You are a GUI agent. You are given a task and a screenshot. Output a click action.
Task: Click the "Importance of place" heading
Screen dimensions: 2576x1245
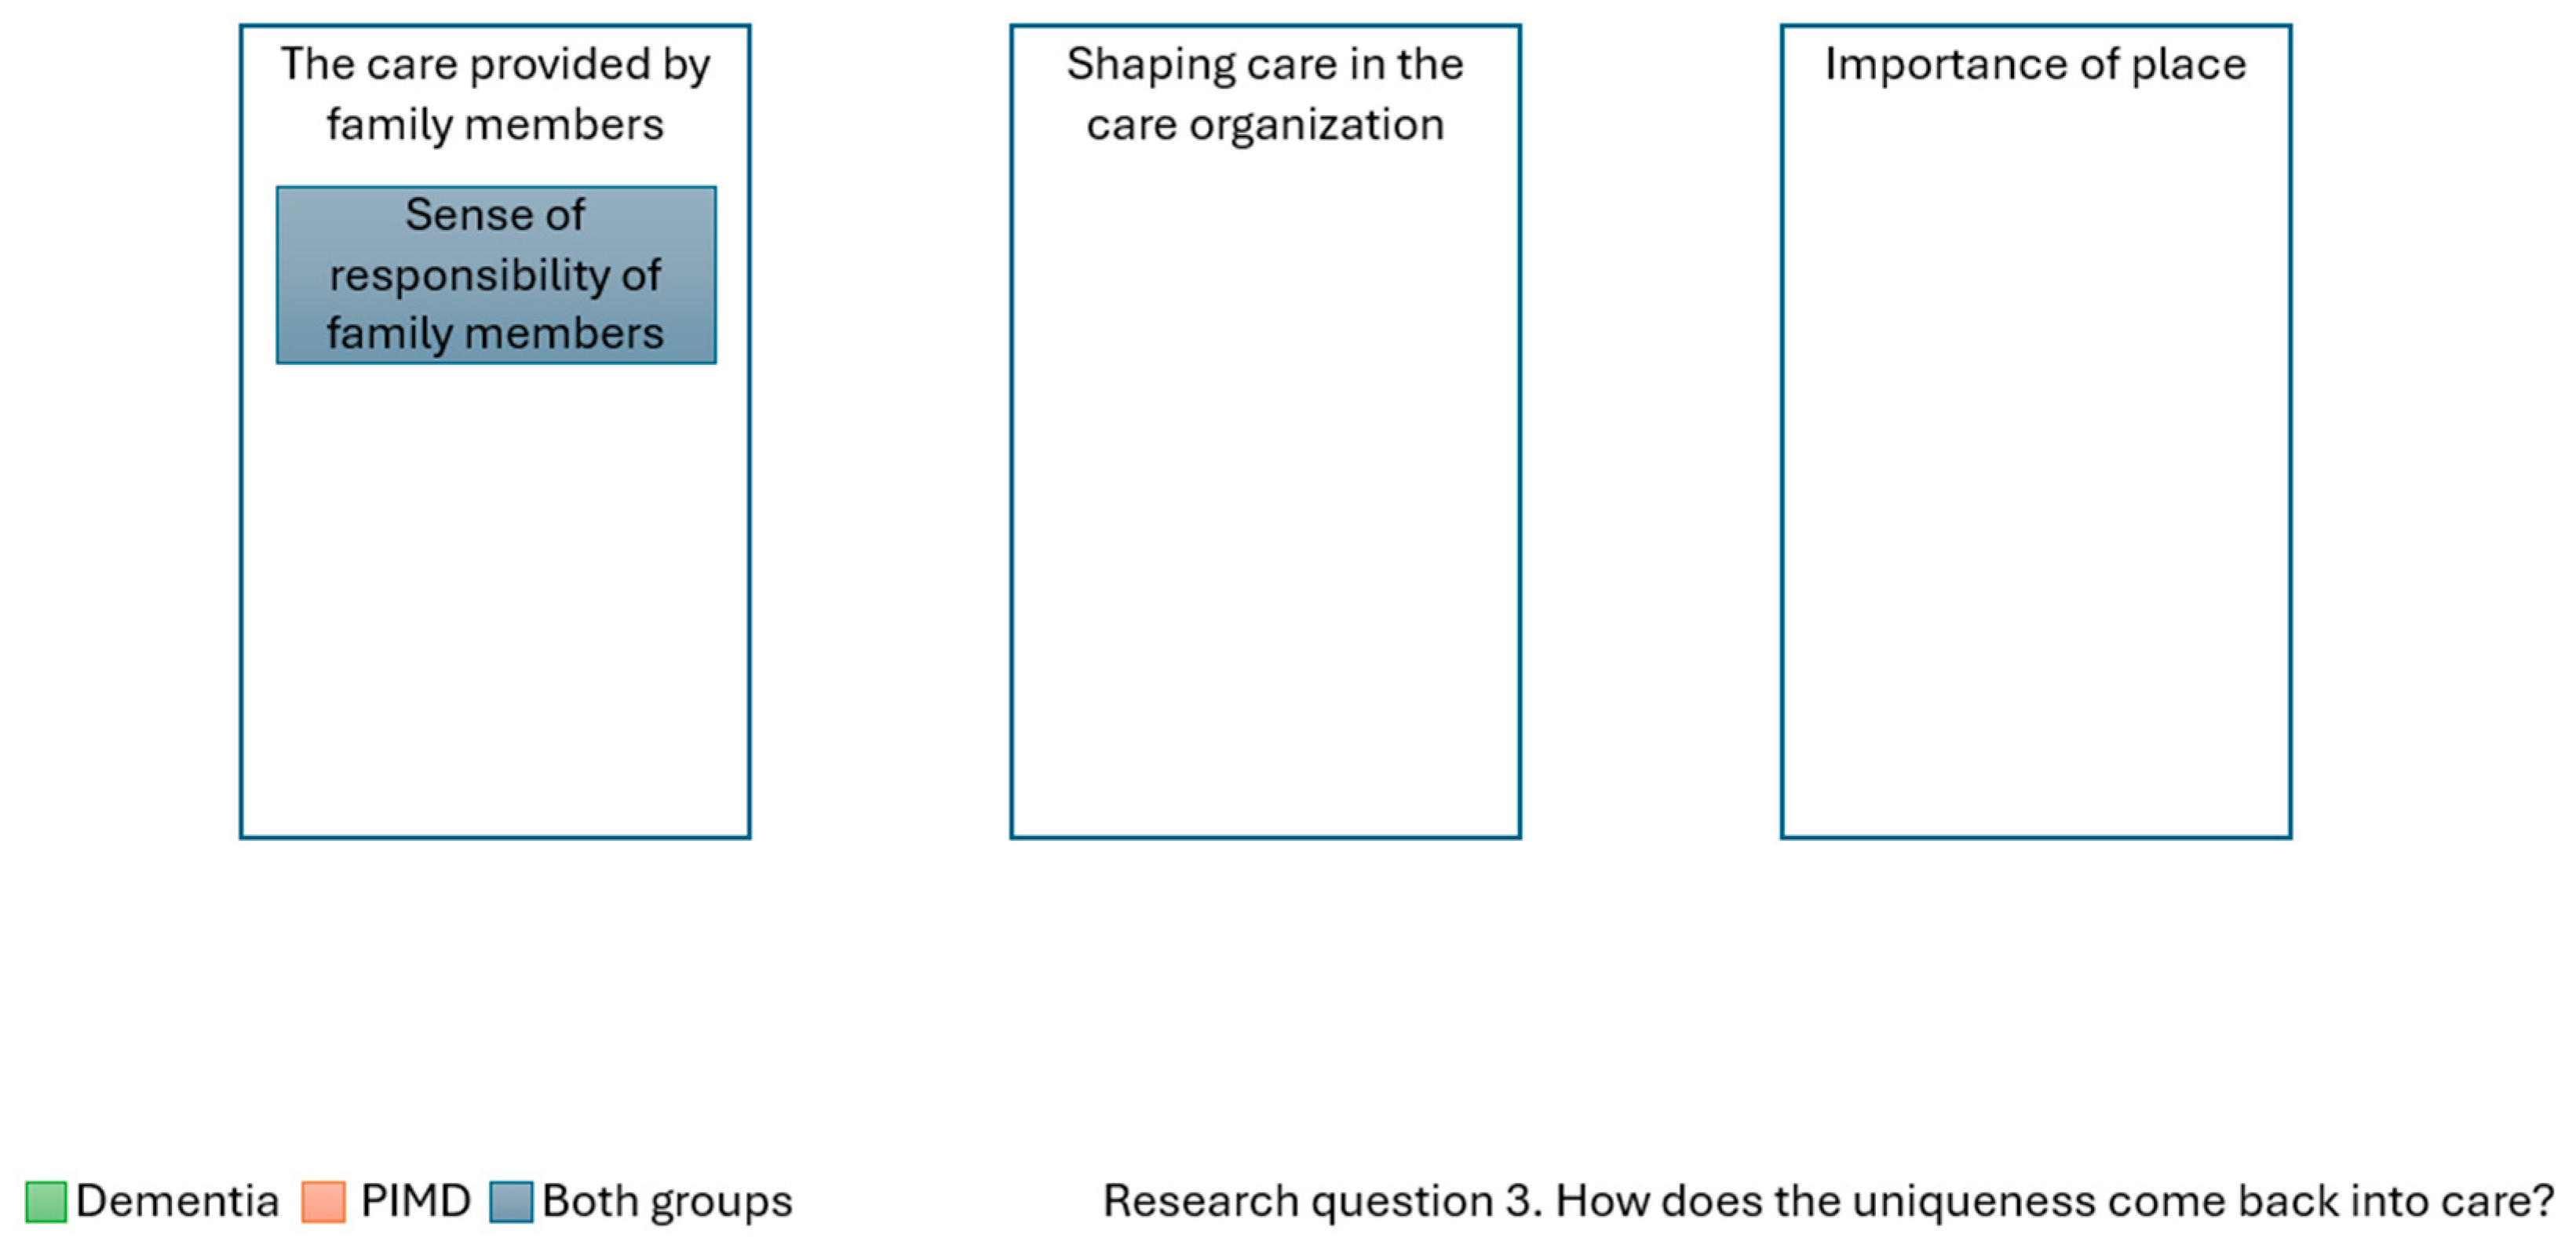tap(2035, 64)
